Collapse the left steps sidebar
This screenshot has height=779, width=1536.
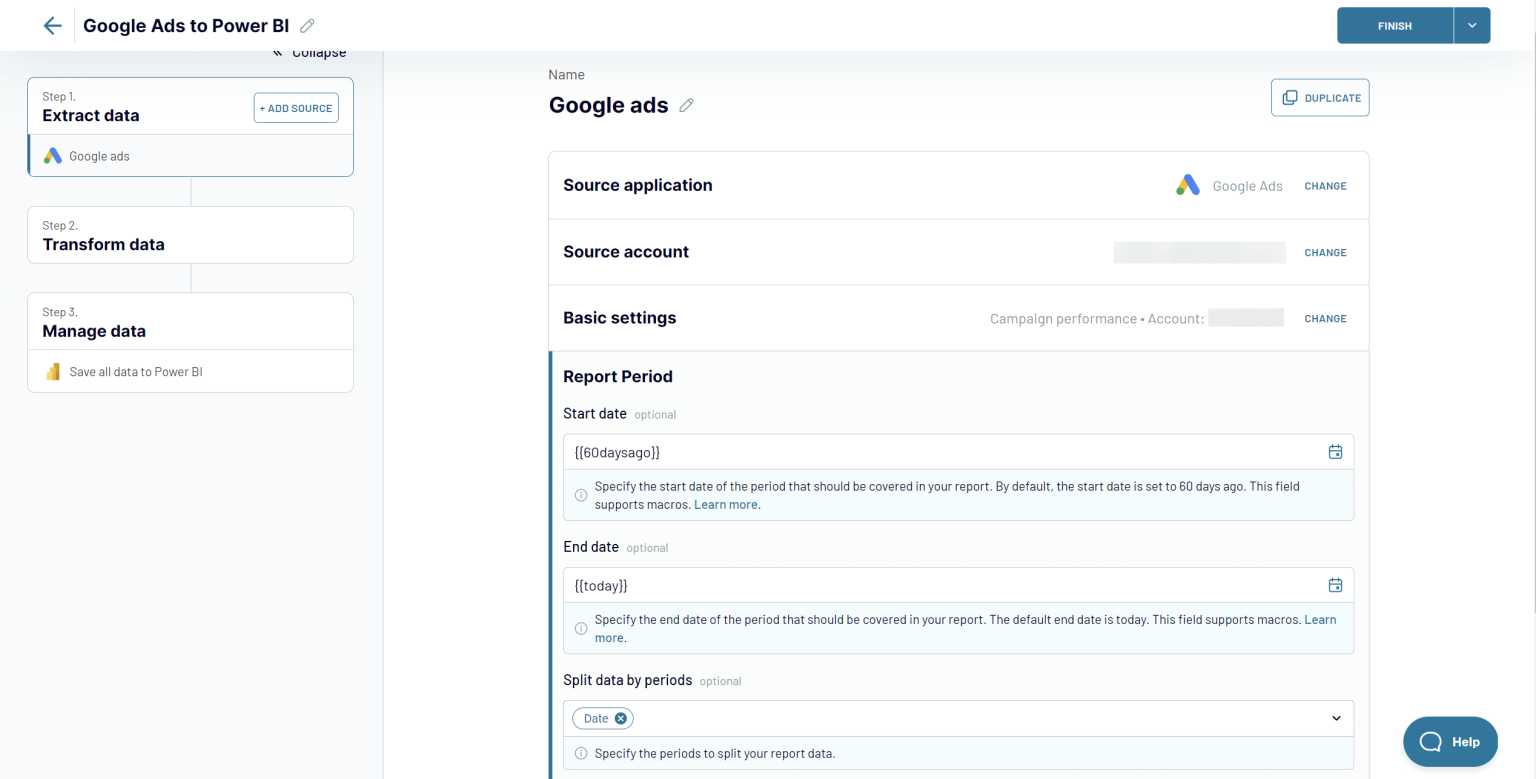point(310,53)
